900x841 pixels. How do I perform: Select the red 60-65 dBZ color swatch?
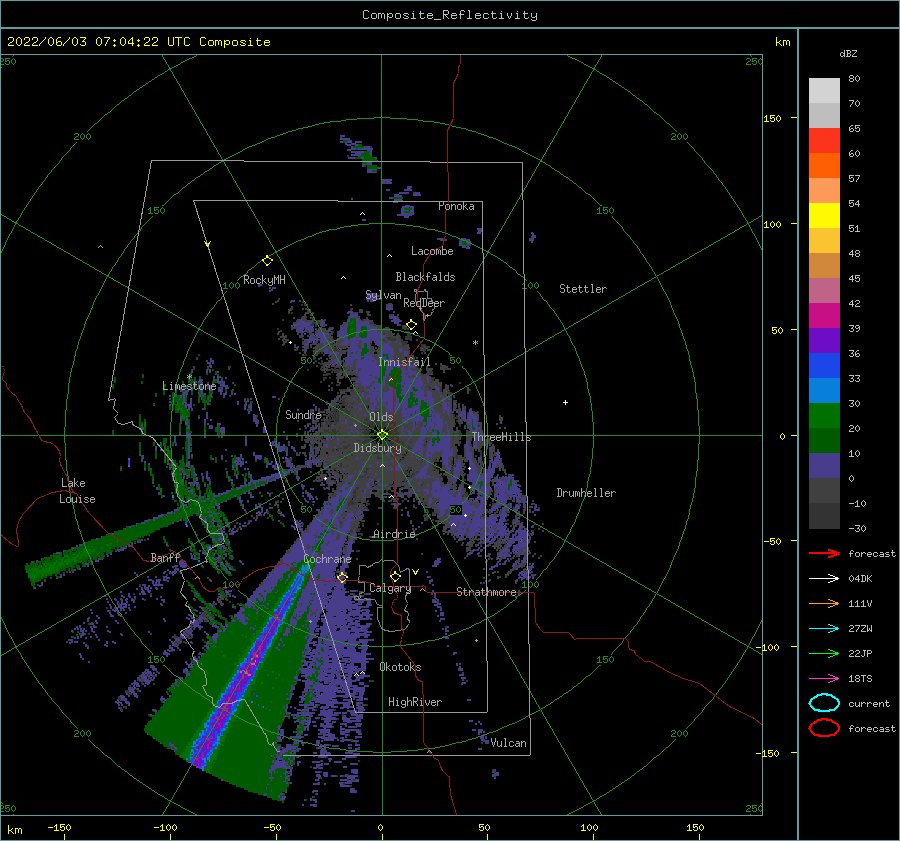pos(824,141)
